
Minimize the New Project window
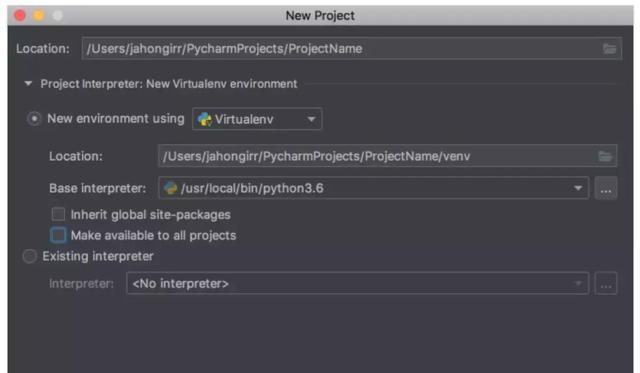[x=39, y=16]
